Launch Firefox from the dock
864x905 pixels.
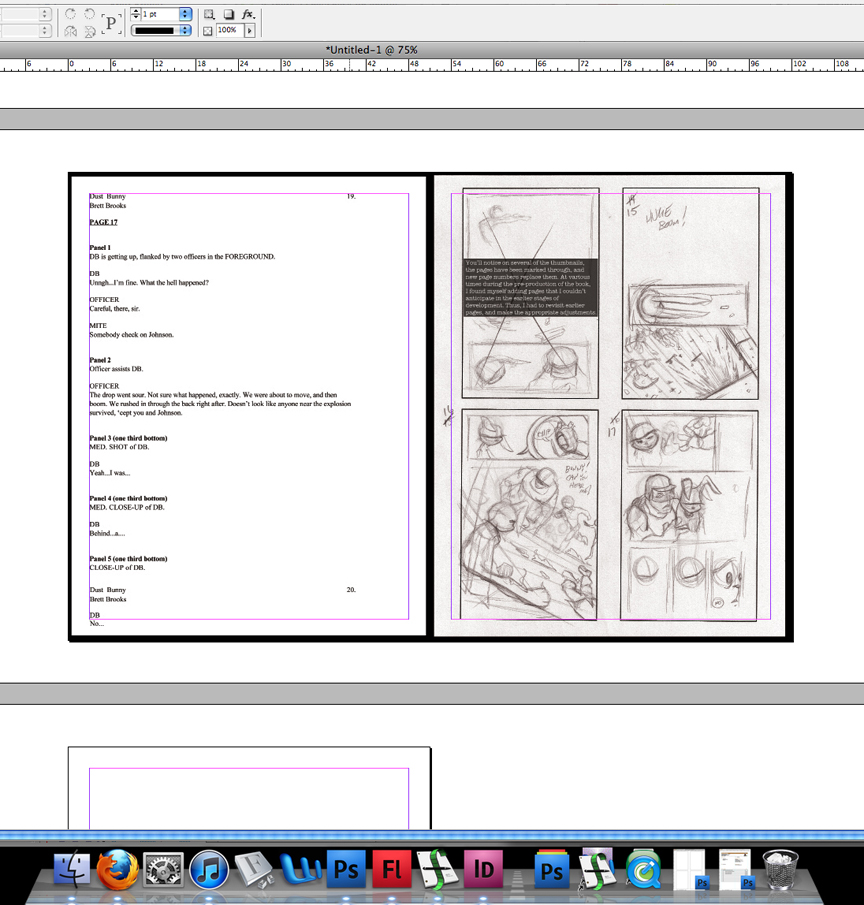coord(118,870)
